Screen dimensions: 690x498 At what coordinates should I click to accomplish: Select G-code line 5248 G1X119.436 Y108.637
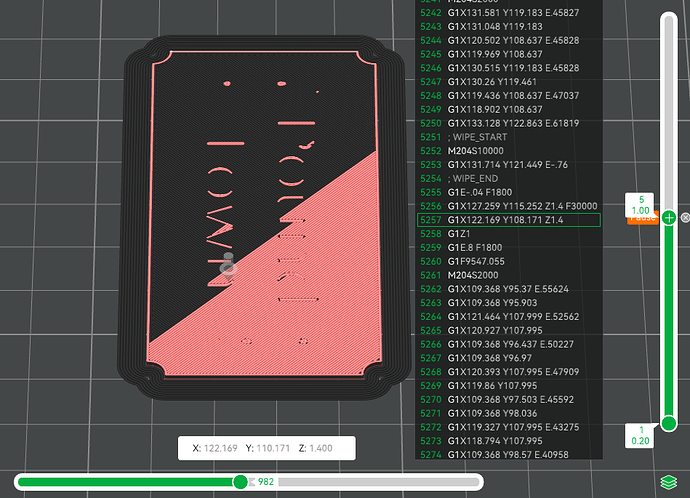(509, 95)
